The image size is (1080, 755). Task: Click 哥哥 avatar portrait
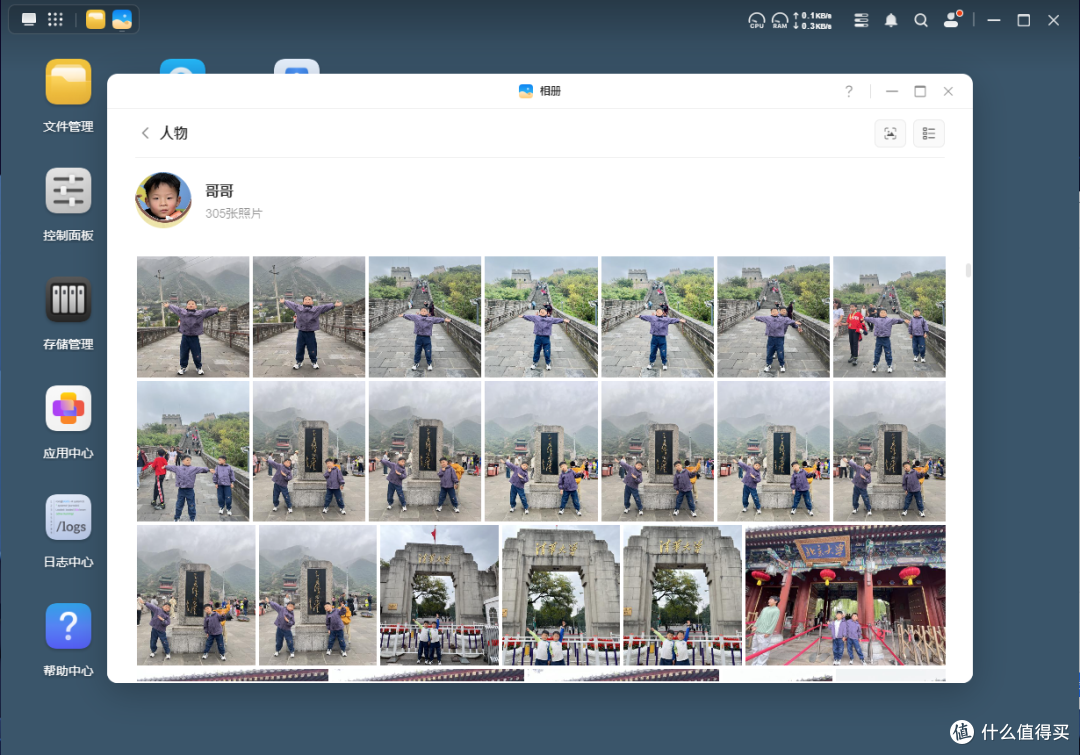163,200
